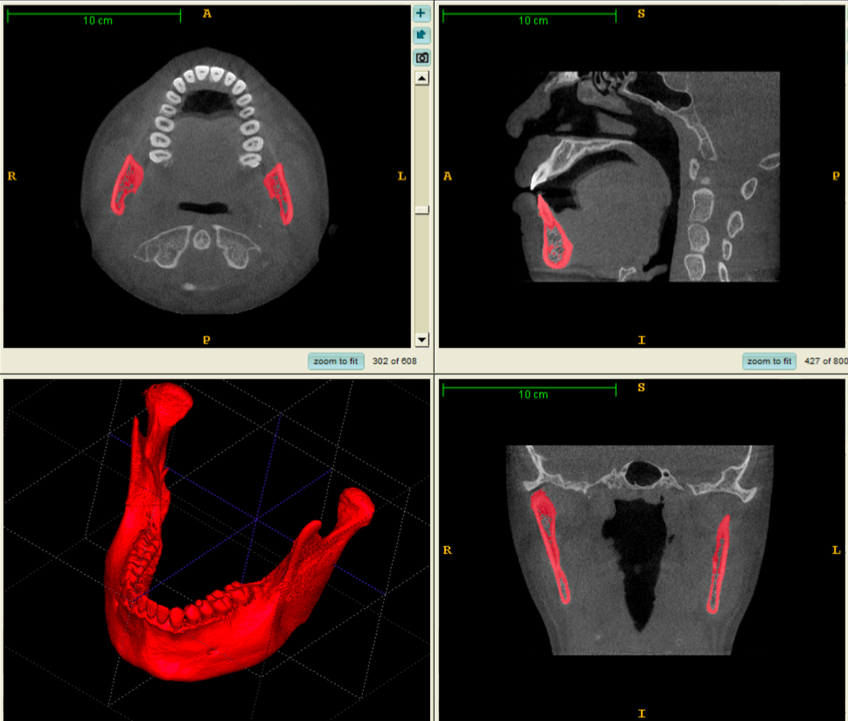Click the "10 cm" scale label in coronal view
This screenshot has height=721, width=848.
coord(533,395)
